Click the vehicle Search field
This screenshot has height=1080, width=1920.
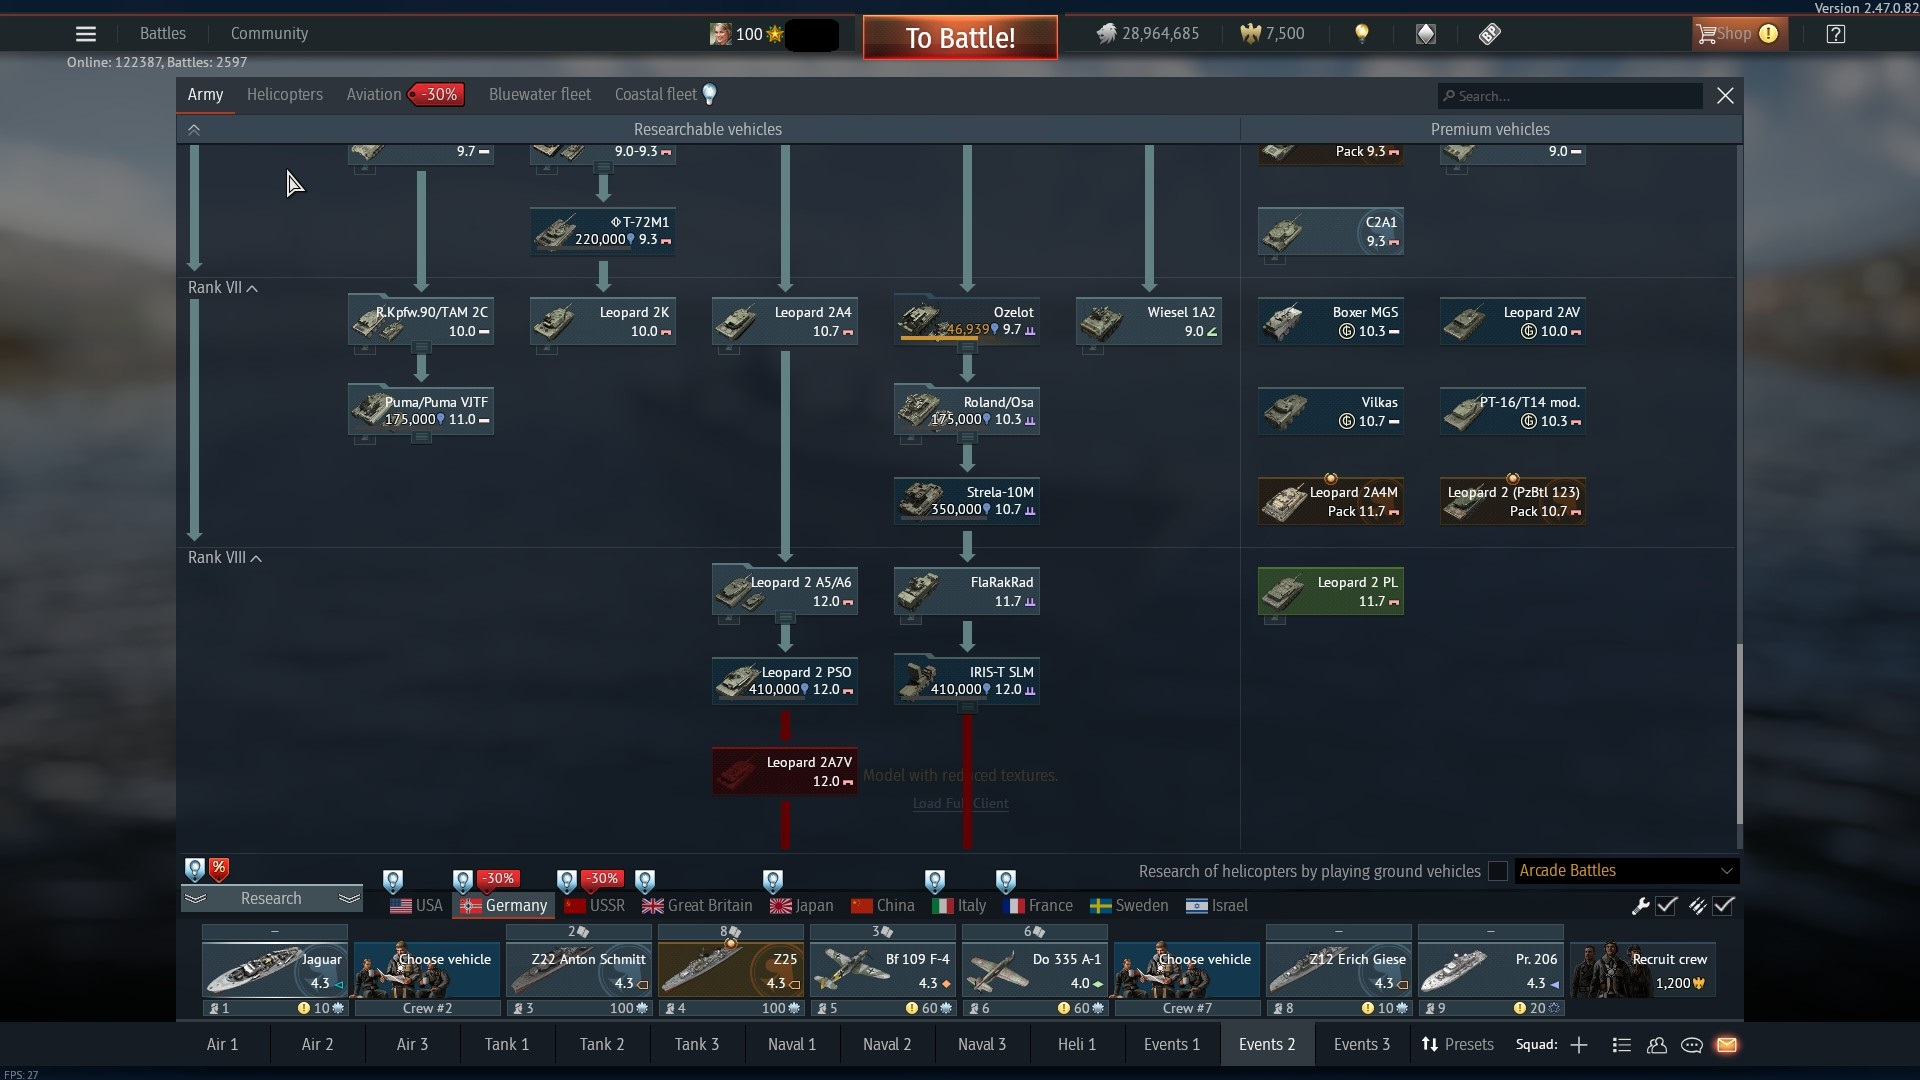pos(1570,96)
